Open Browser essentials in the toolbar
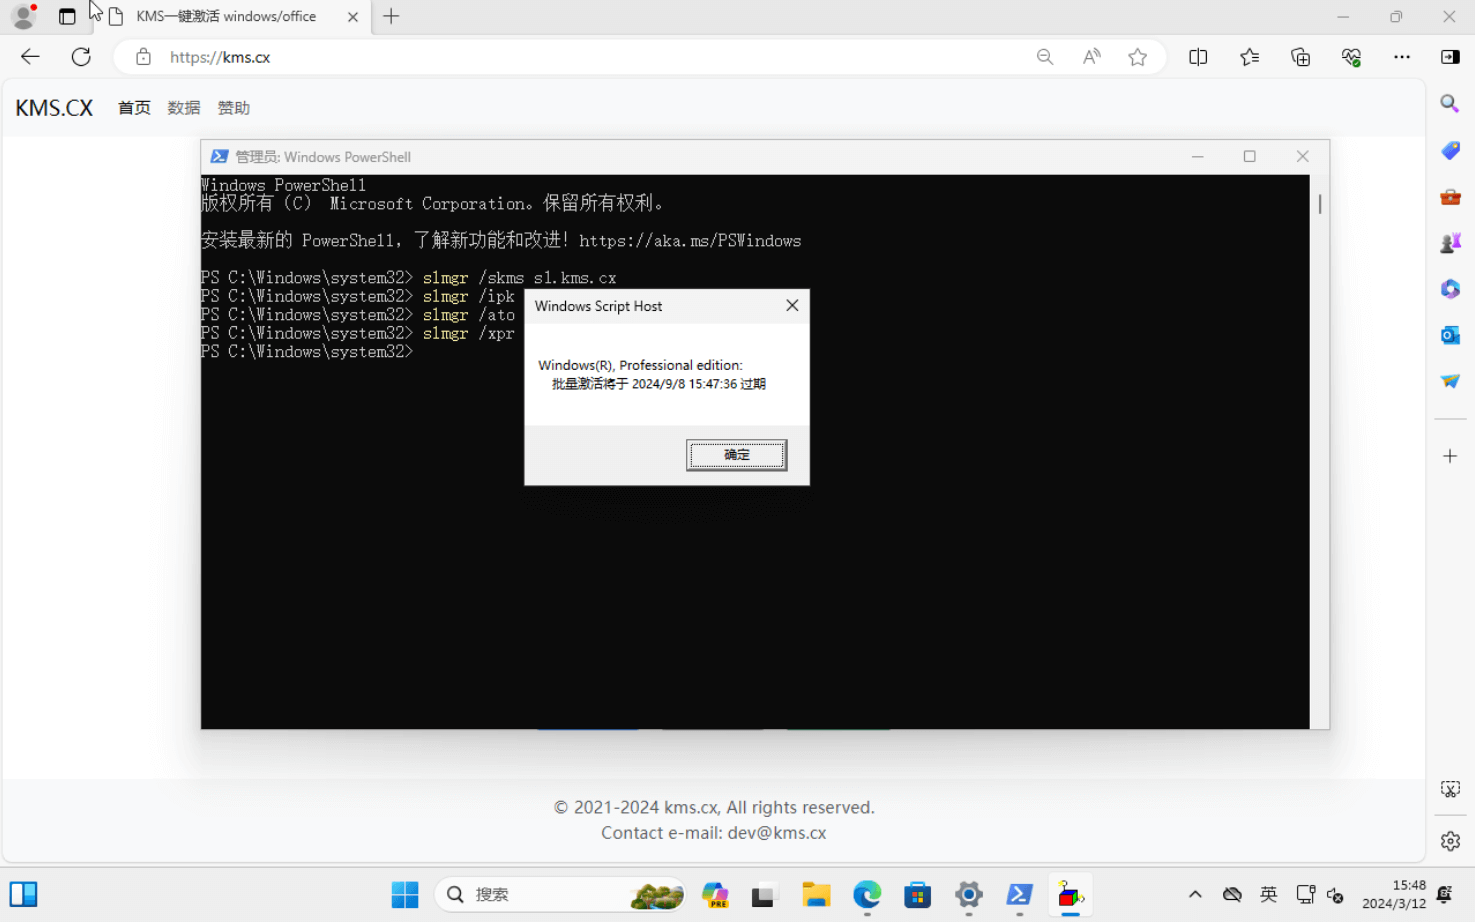Screen dimensions: 1475x922 (x=1351, y=57)
